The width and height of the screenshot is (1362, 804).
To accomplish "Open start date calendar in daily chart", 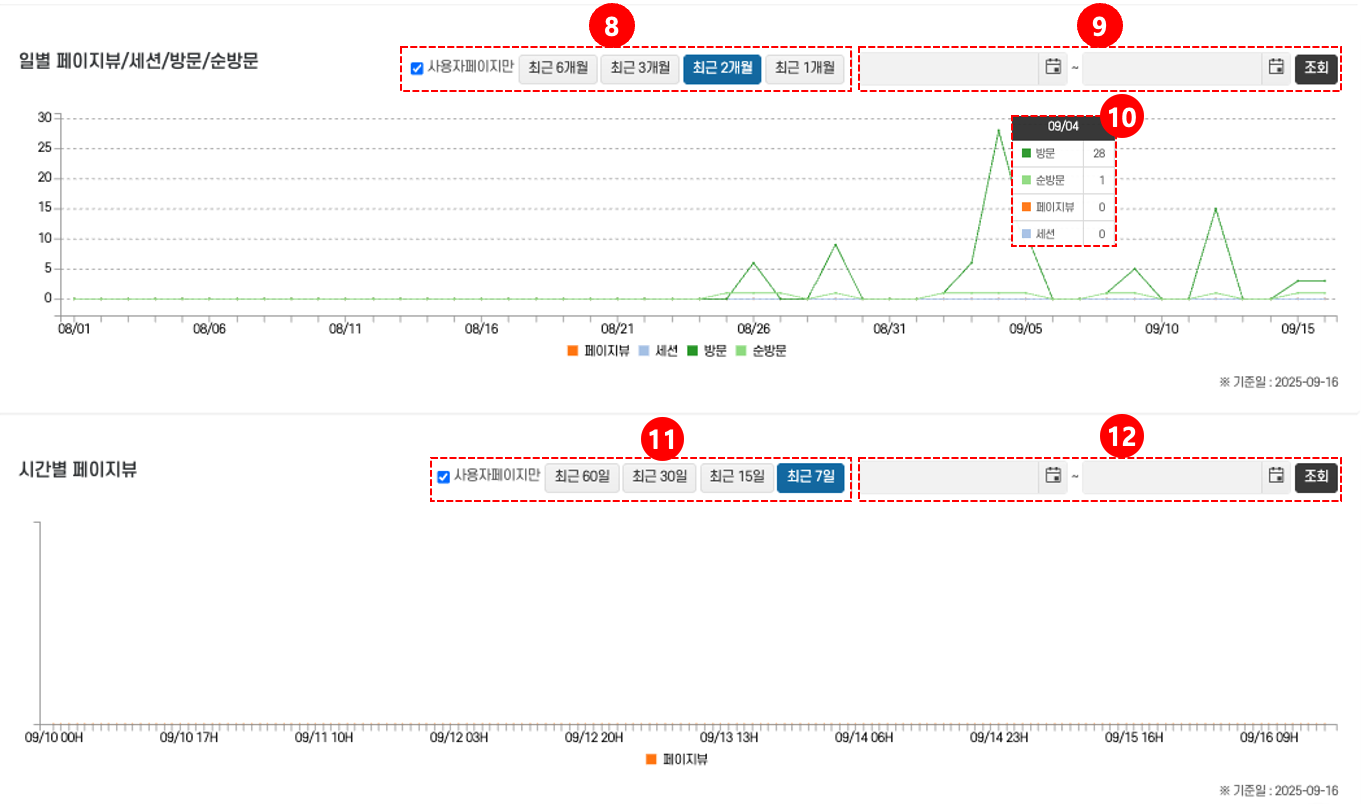I will (1052, 68).
